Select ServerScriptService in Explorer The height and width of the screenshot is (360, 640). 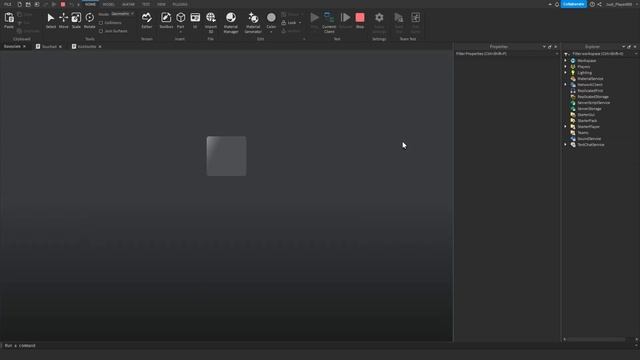click(593, 103)
